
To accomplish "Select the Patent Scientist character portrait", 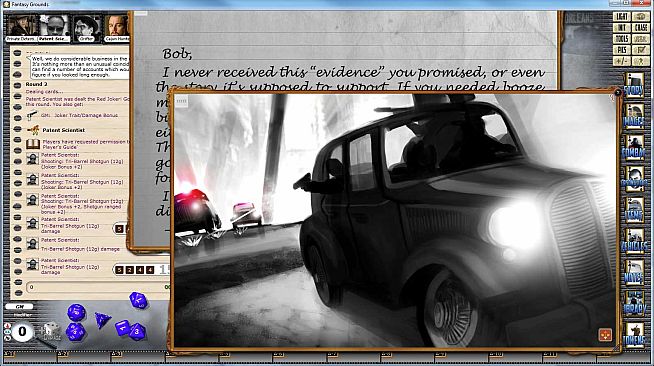I will [54, 28].
